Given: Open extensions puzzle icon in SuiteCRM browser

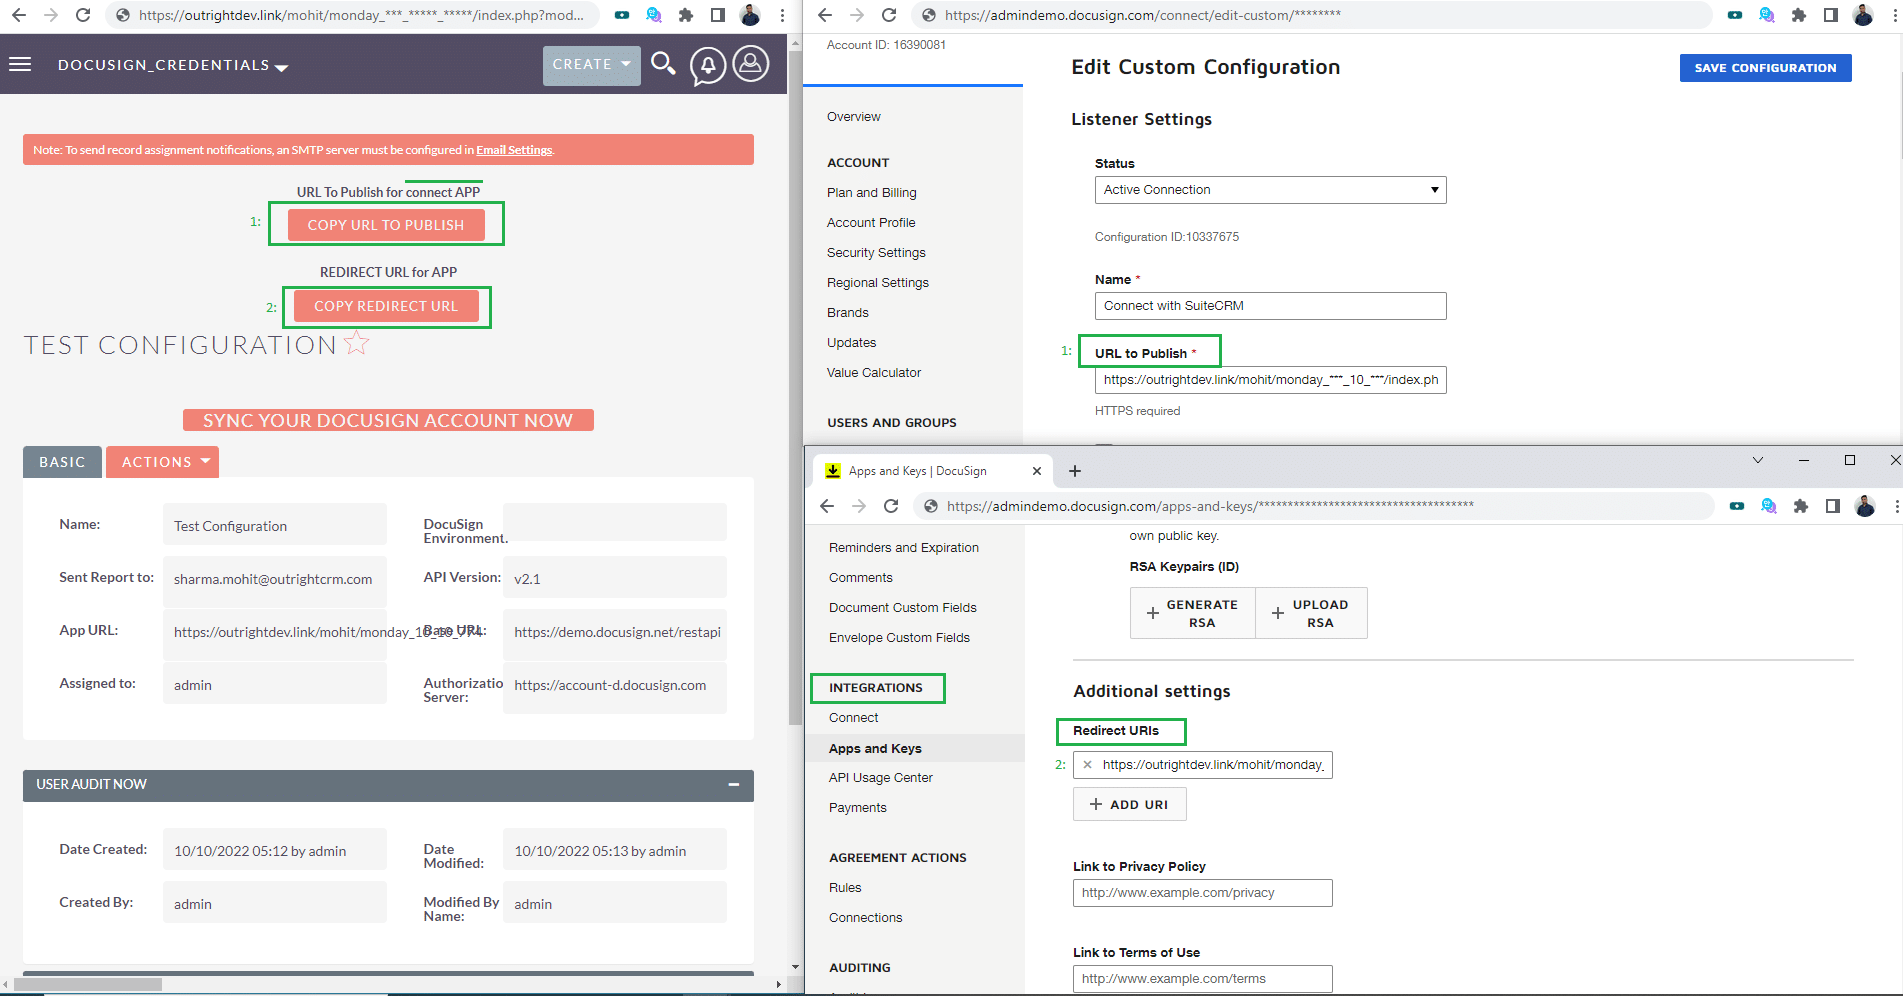Looking at the screenshot, I should (686, 15).
